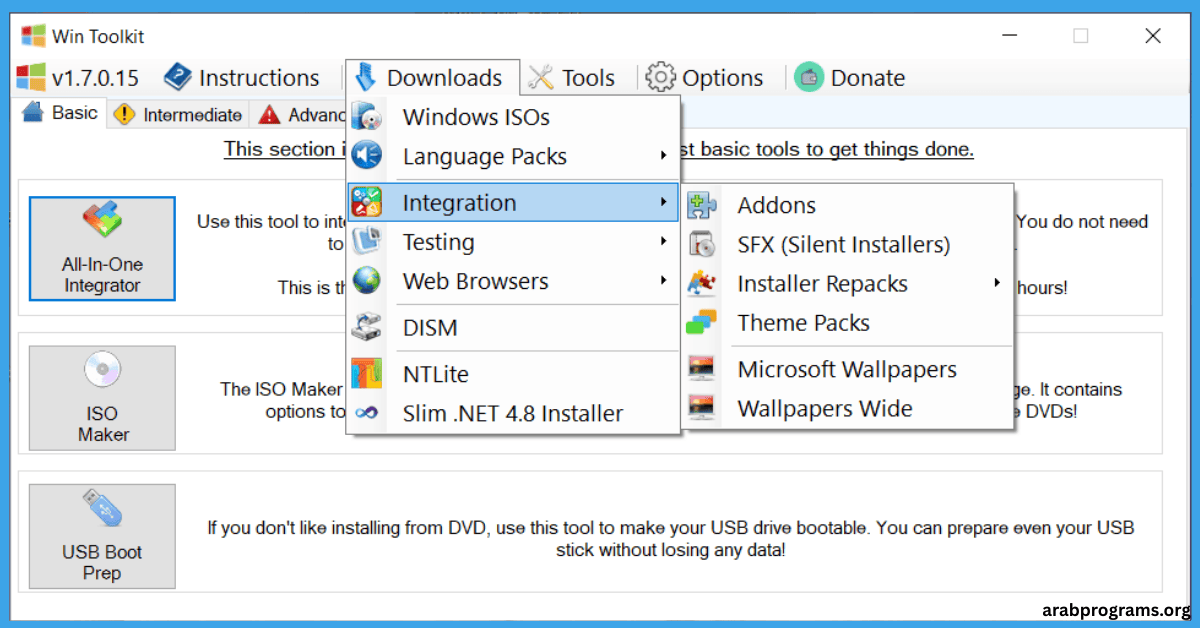Viewport: 1200px width, 628px height.
Task: Choose DISM menu entry
Action: point(514,327)
